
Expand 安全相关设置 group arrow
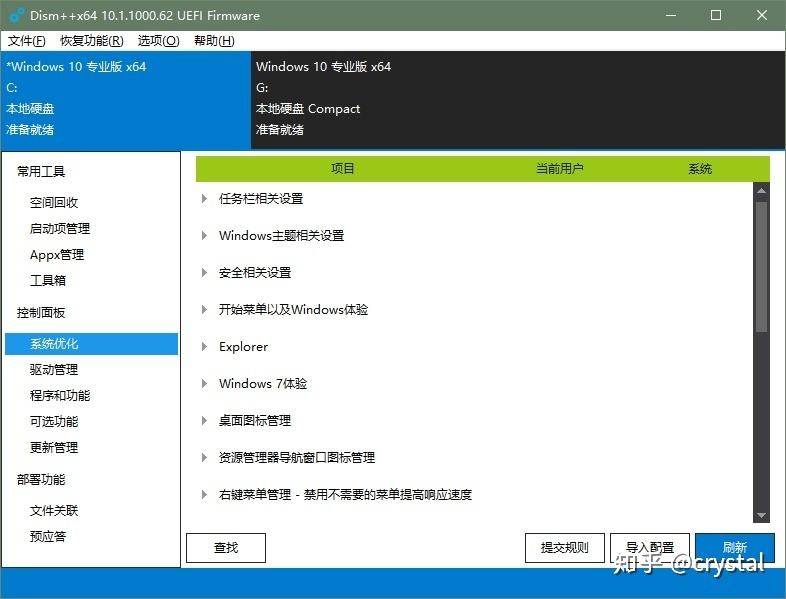pos(204,273)
